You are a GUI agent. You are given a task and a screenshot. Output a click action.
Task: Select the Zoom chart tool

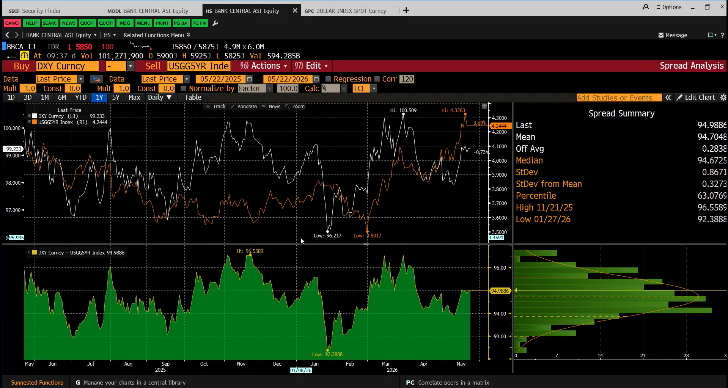coord(296,106)
